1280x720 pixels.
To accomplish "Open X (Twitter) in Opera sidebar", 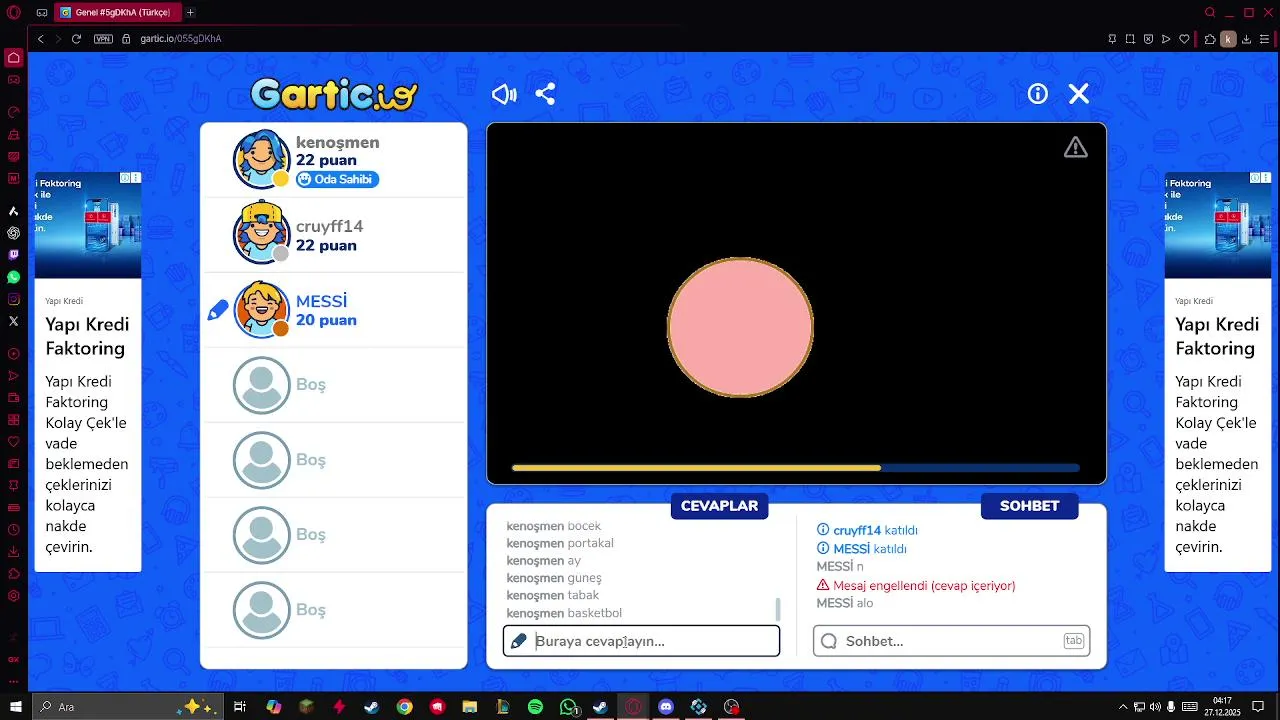I will pyautogui.click(x=14, y=321).
